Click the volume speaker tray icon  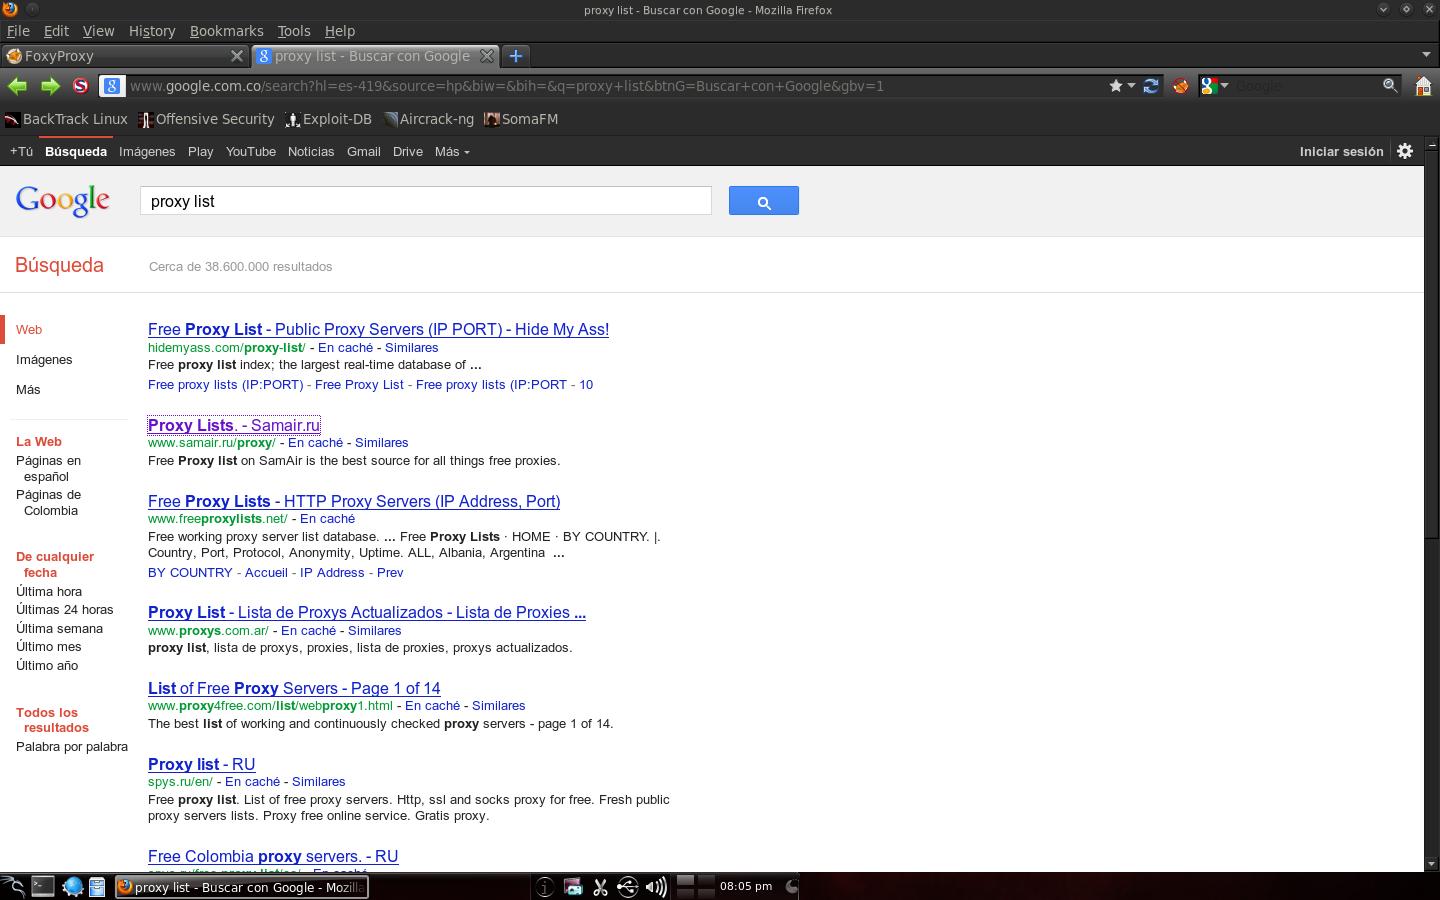[x=656, y=886]
